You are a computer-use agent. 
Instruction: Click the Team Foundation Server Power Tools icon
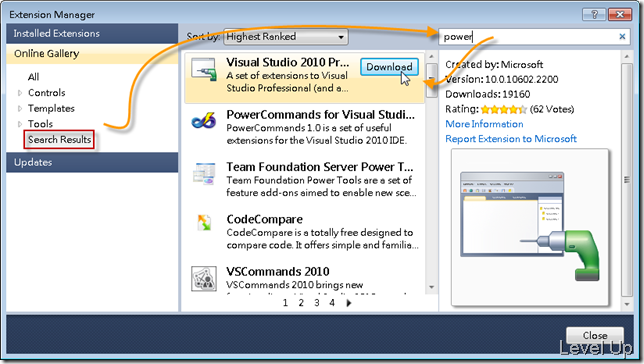click(204, 173)
